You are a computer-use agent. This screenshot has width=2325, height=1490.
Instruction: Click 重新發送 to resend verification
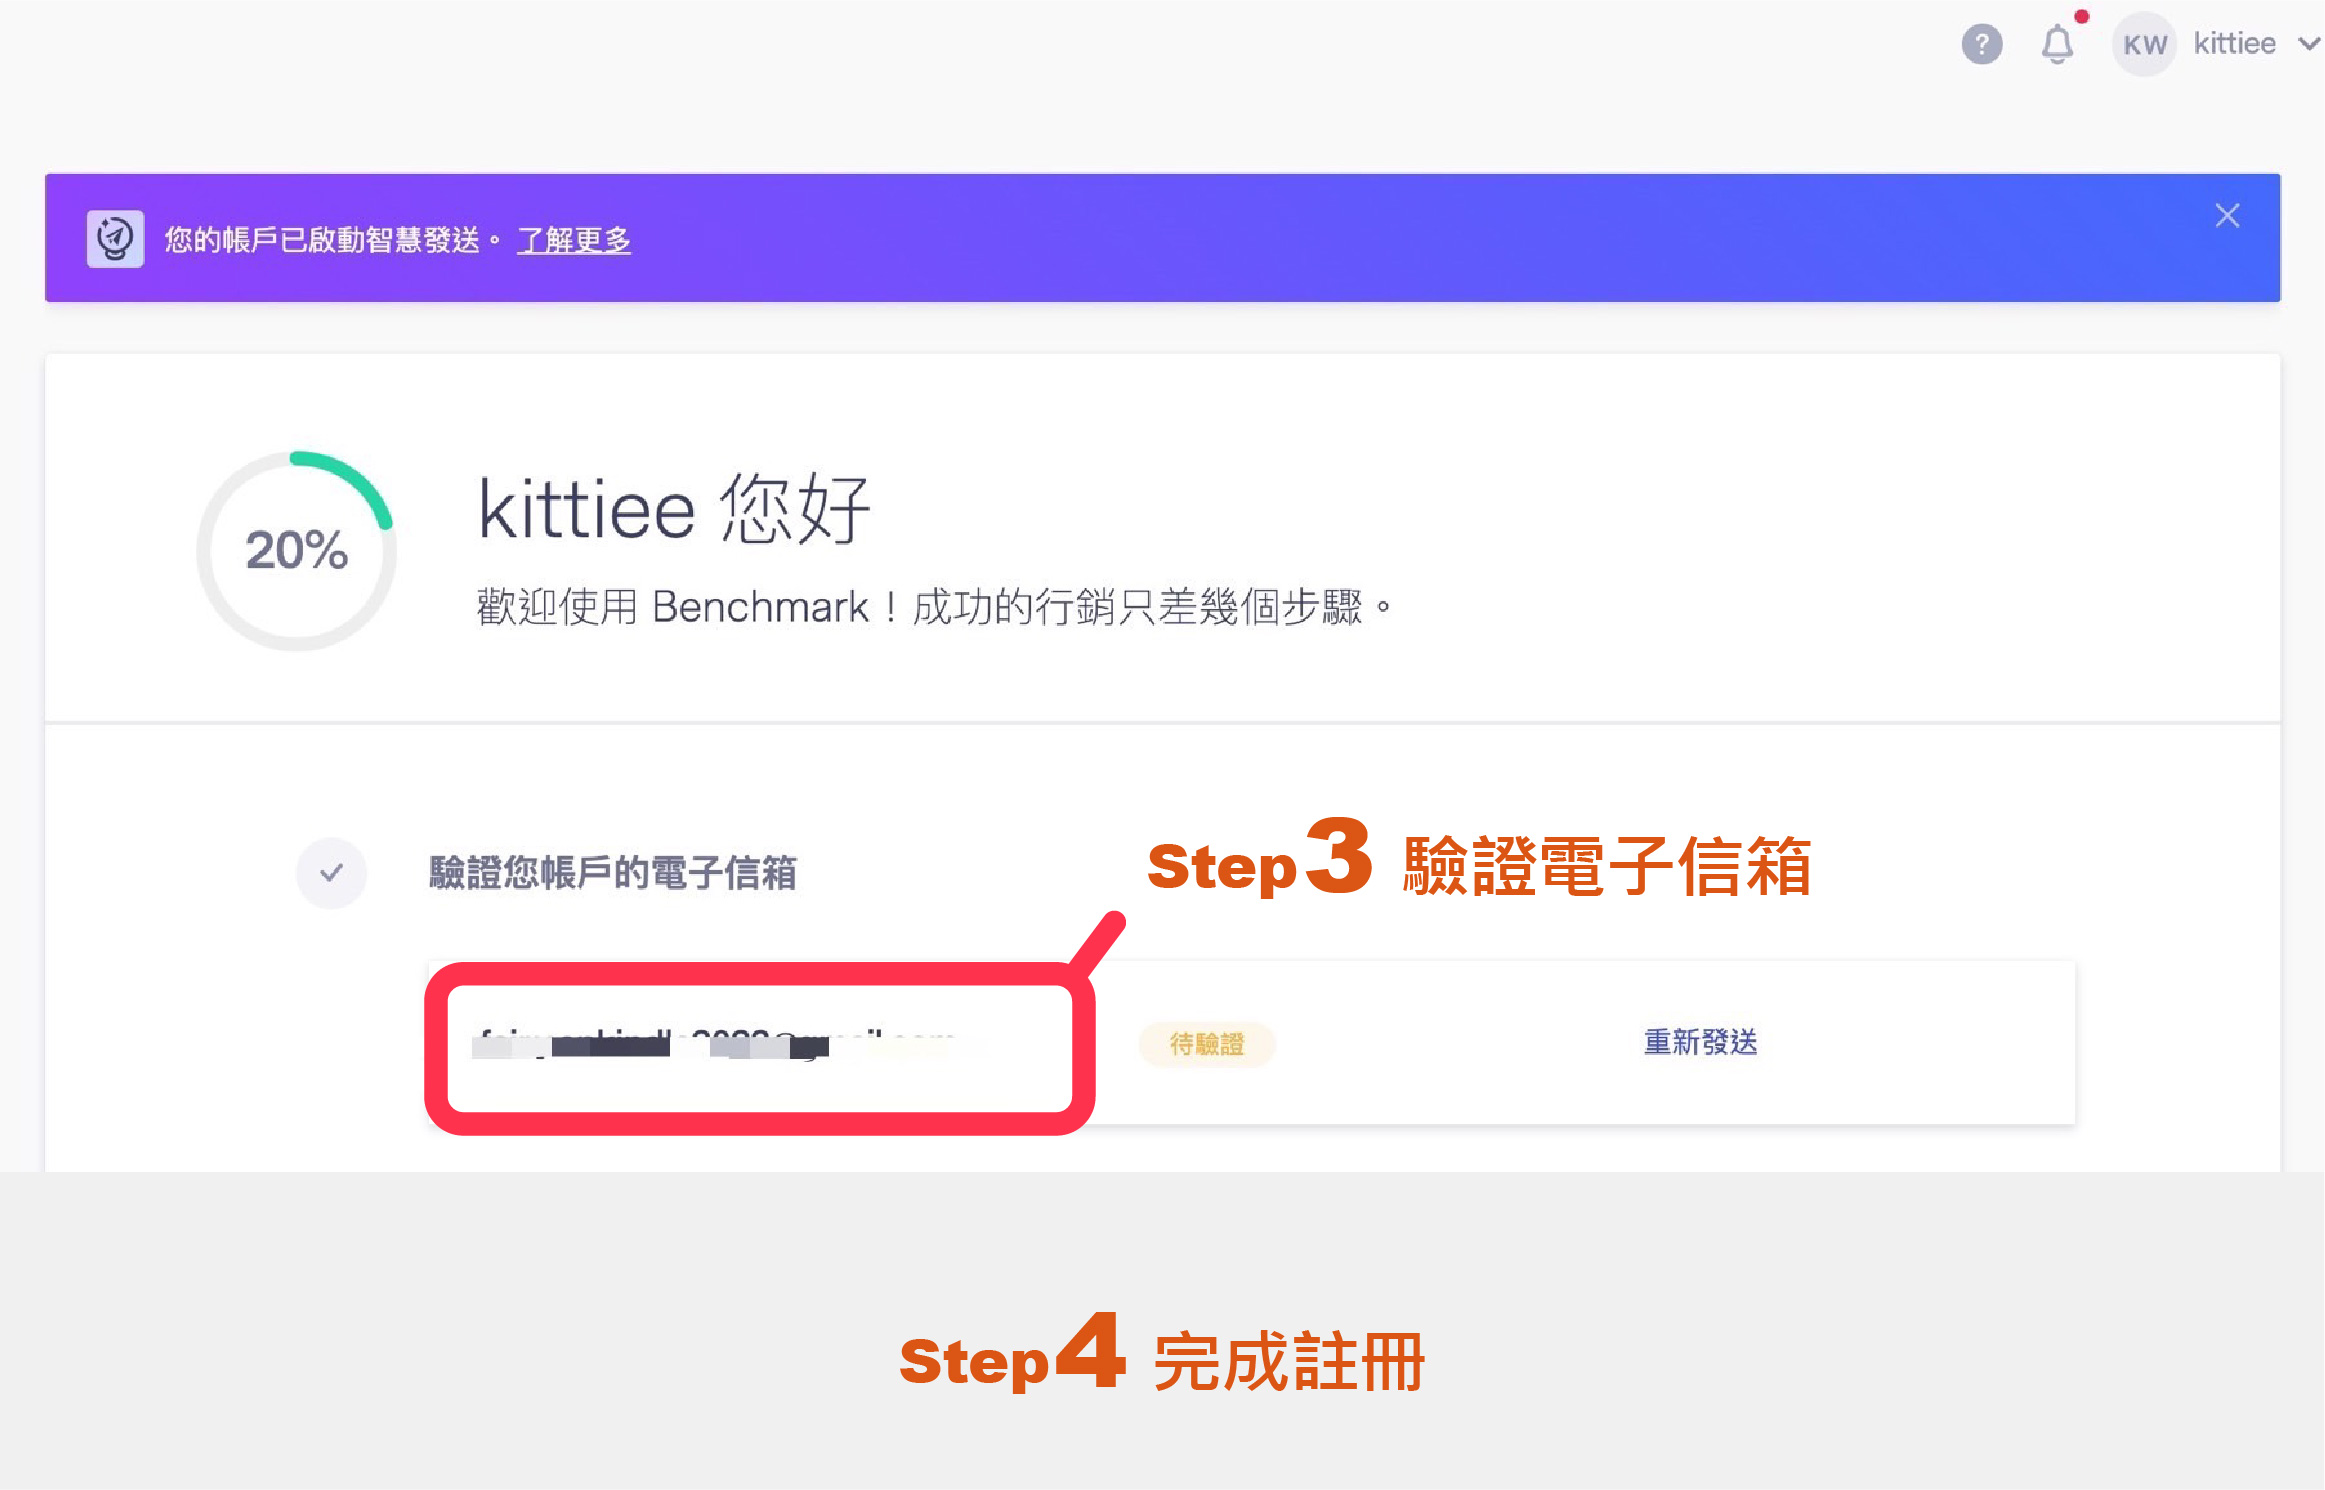pyautogui.click(x=1700, y=1043)
